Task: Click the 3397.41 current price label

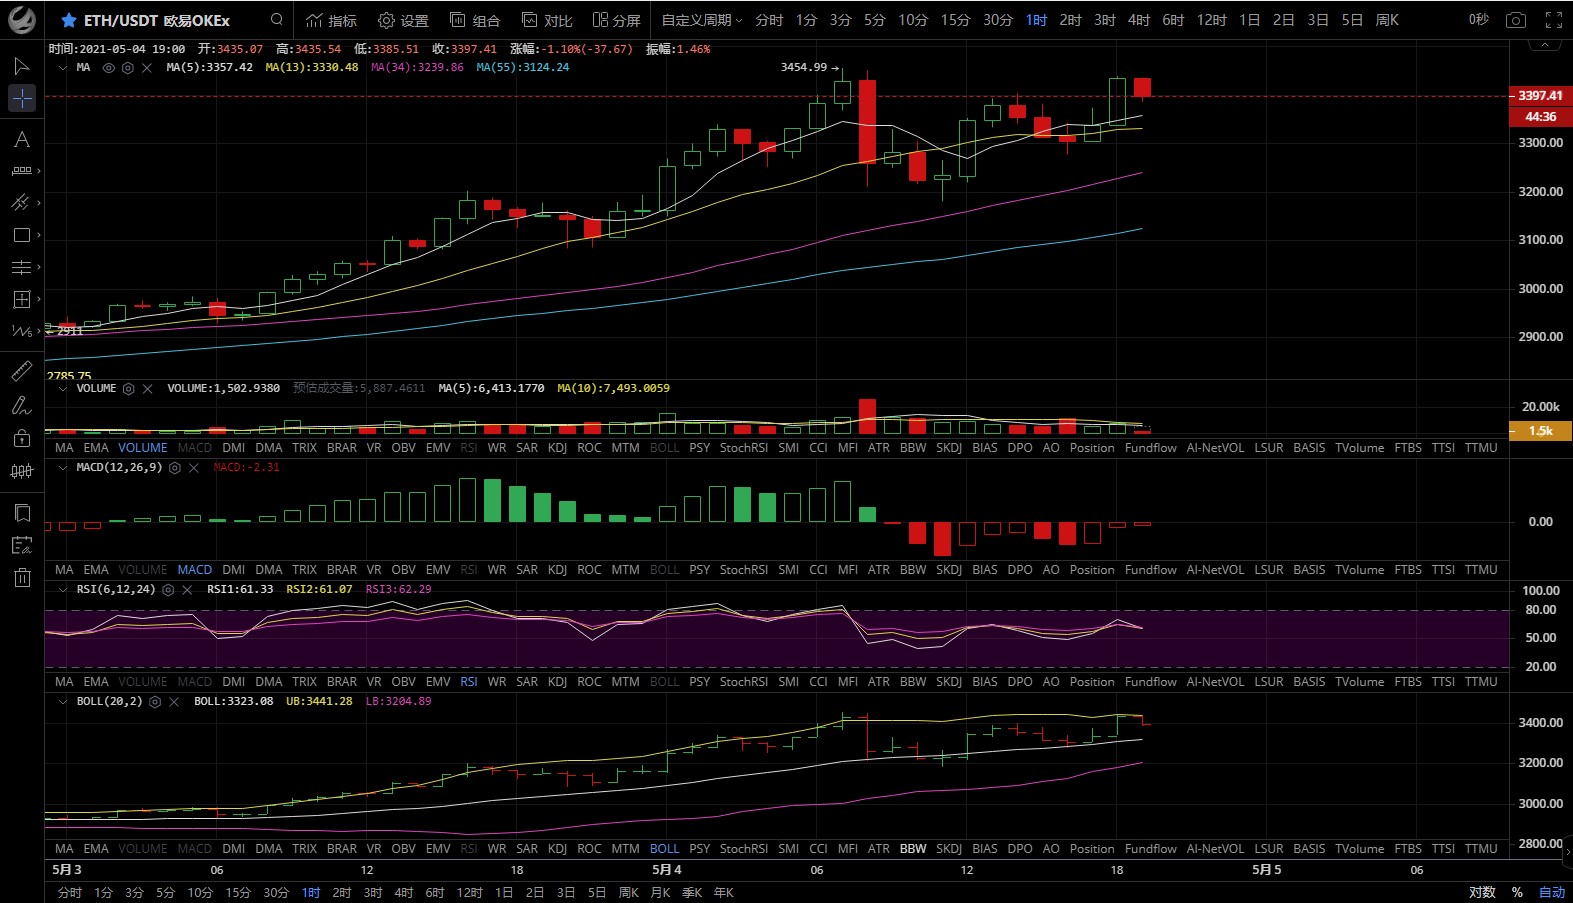Action: pyautogui.click(x=1539, y=96)
